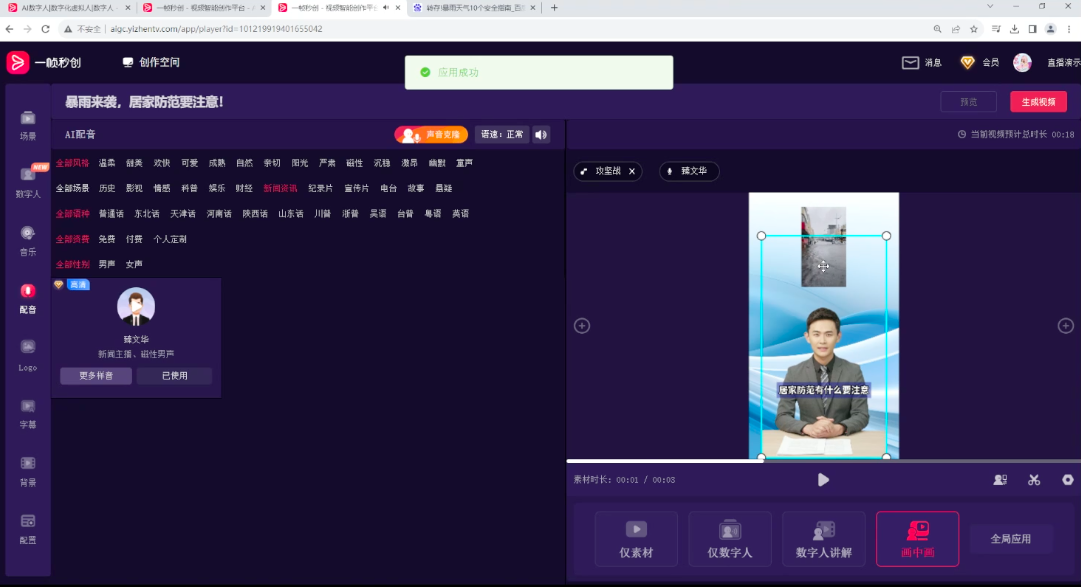1081x587 pixels.
Task: Click the 预览 preview button
Action: point(968,101)
